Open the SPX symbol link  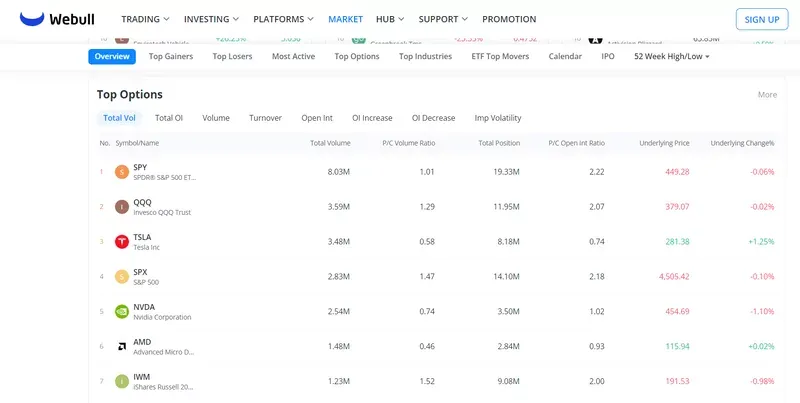point(140,272)
